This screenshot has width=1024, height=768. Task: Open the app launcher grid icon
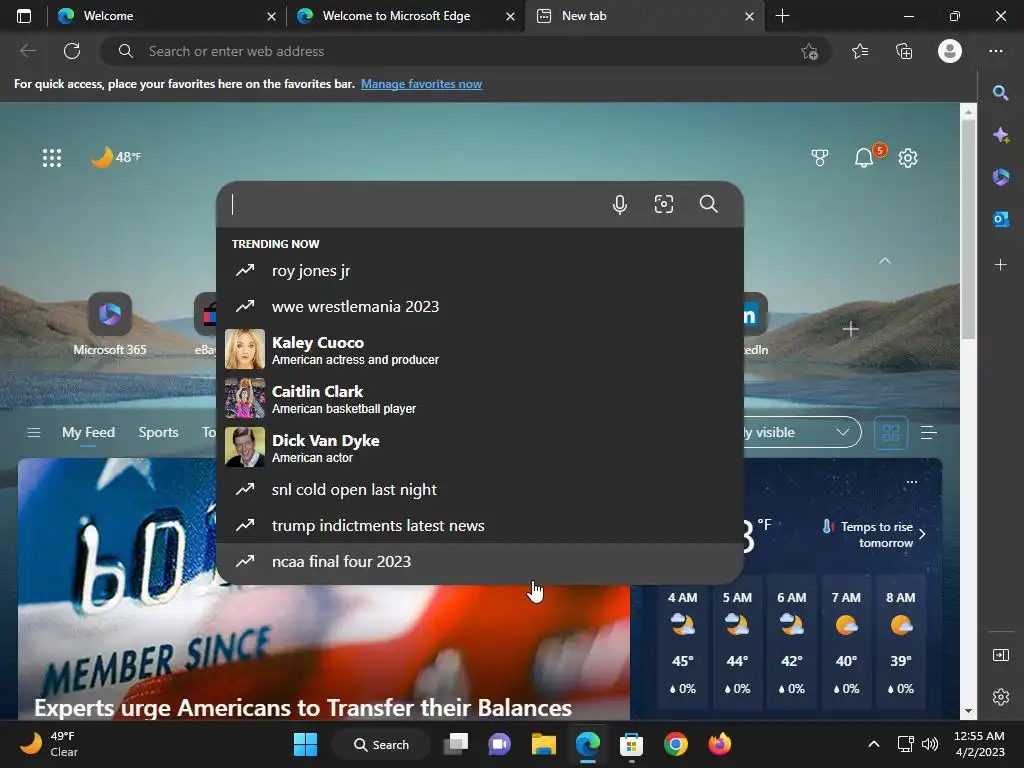(x=52, y=157)
